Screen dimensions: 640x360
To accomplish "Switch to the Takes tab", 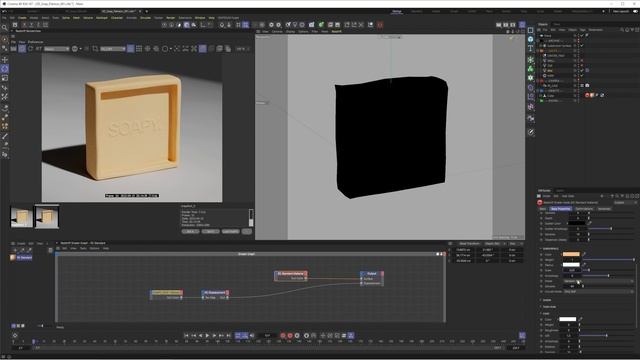I will point(557,24).
